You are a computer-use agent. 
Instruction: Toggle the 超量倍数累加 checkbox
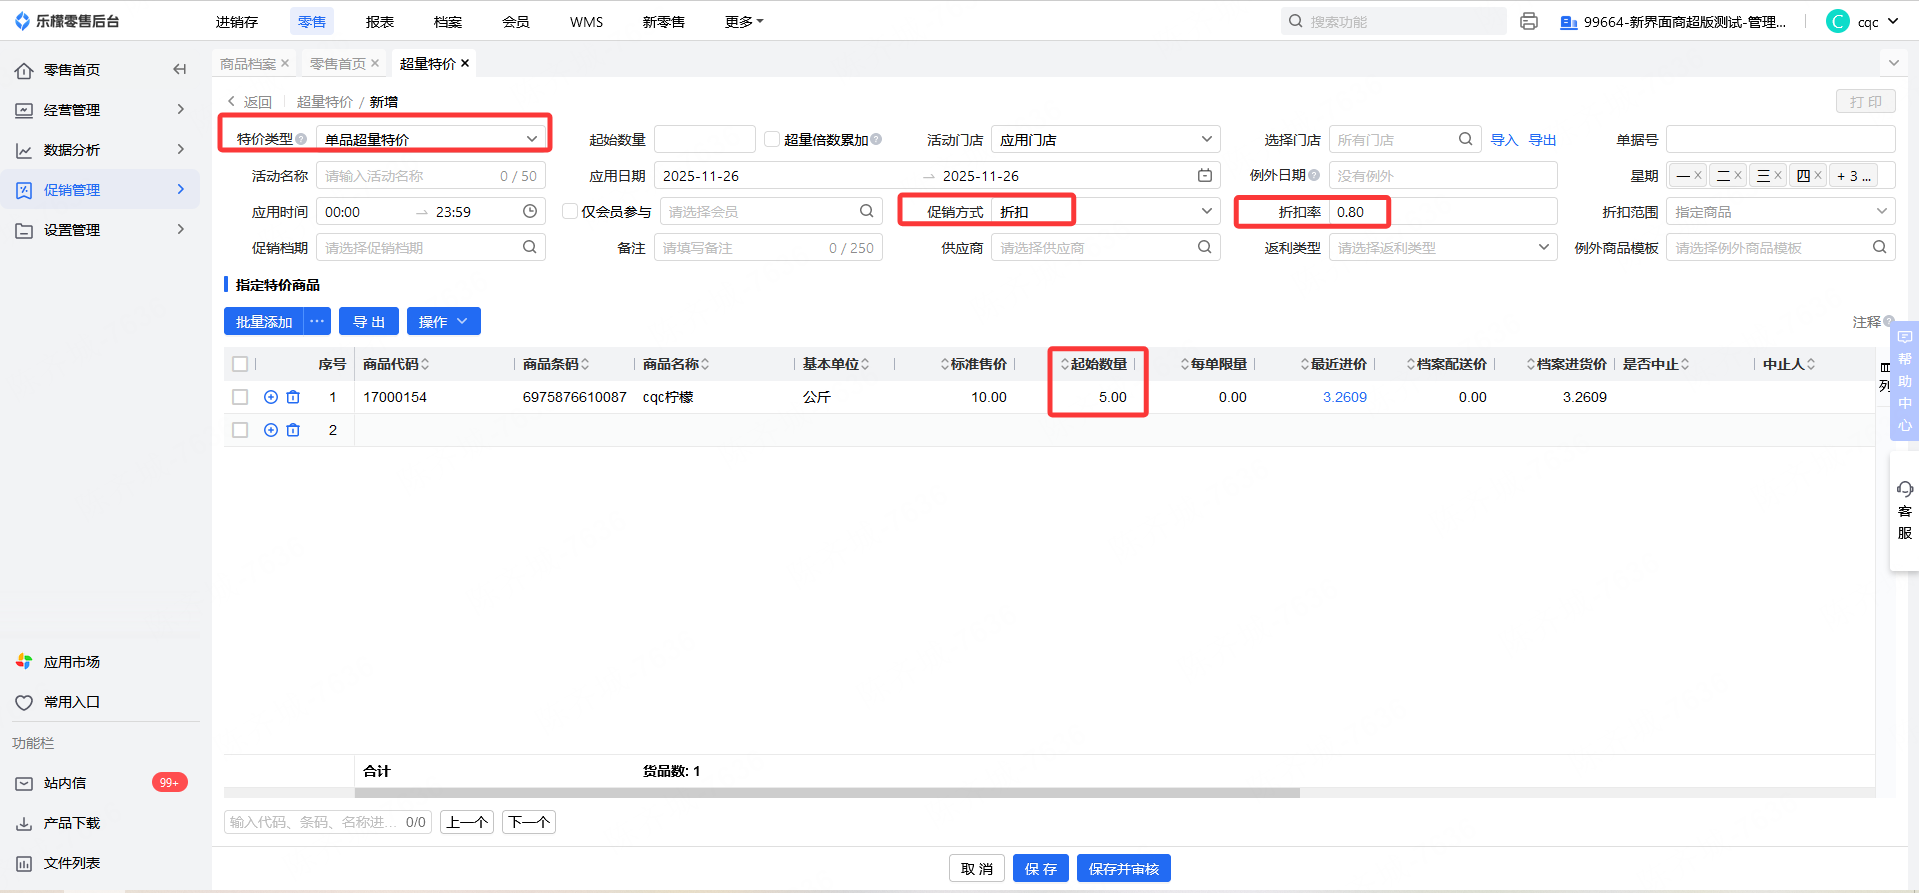(772, 139)
